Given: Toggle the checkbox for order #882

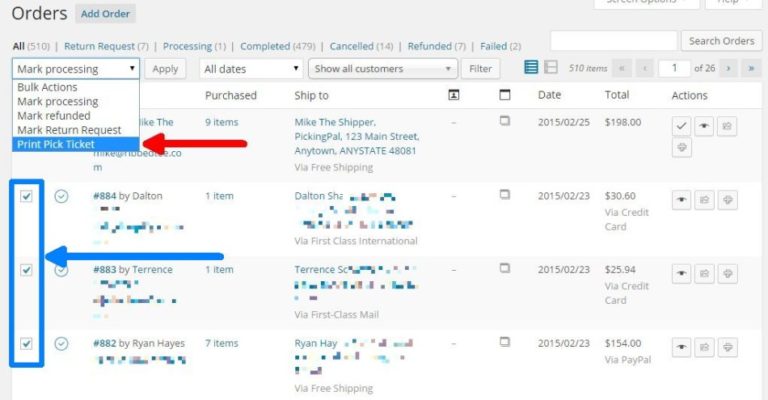Looking at the screenshot, I should click(26, 343).
